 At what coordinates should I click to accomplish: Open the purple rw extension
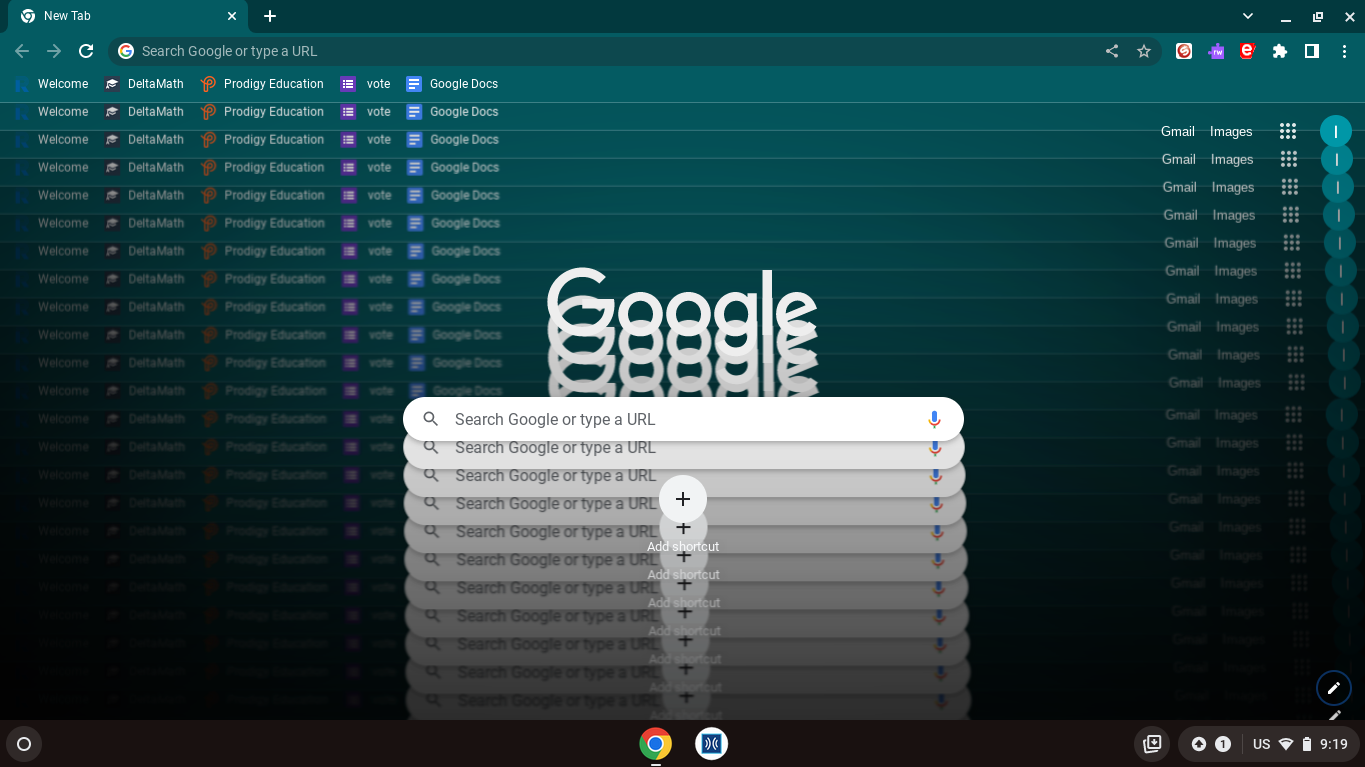pyautogui.click(x=1216, y=51)
